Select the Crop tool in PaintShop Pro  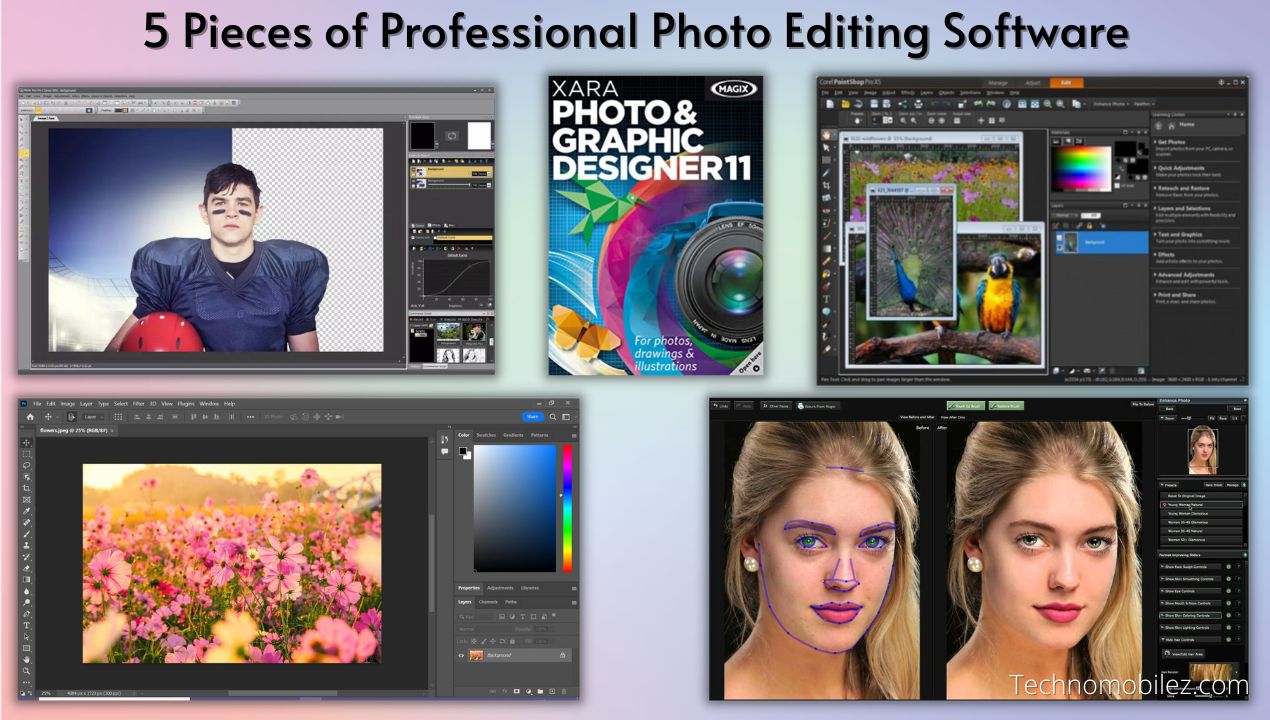click(826, 185)
